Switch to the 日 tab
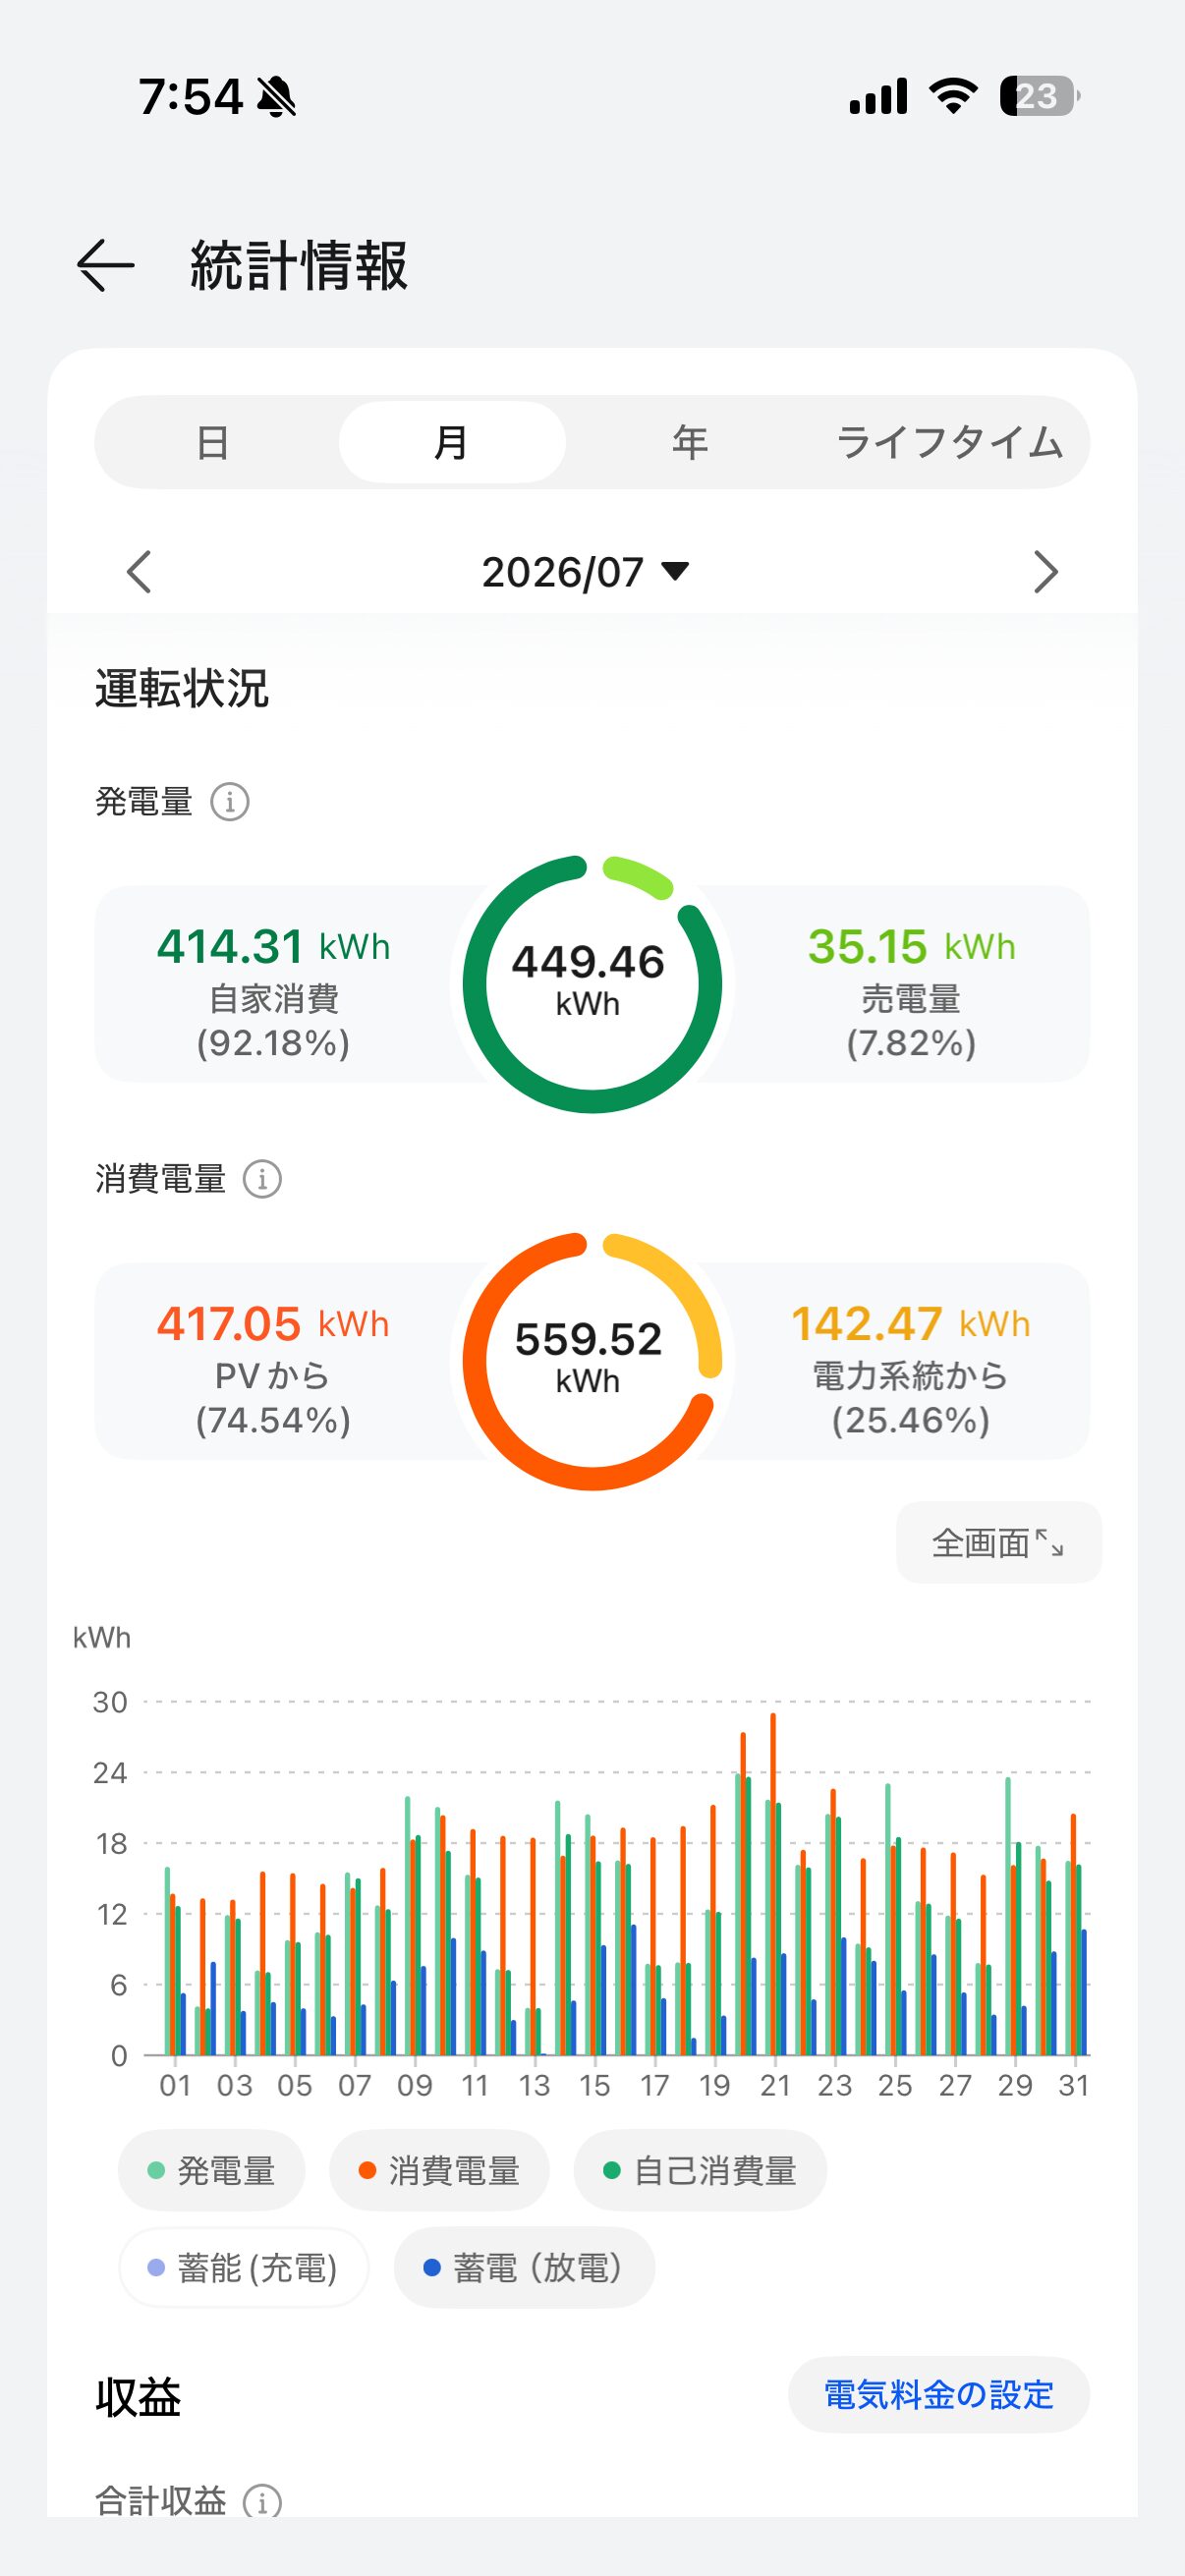Viewport: 1185px width, 2576px height. [212, 442]
